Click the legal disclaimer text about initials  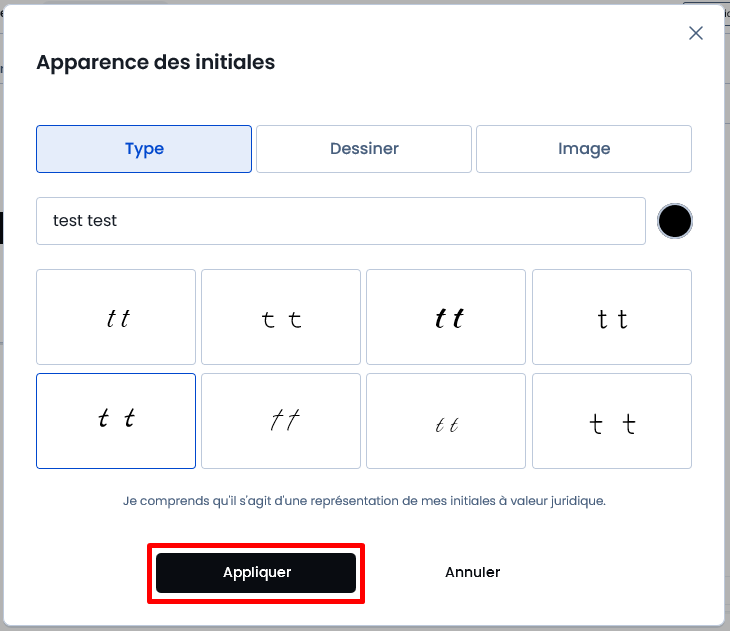[364, 501]
